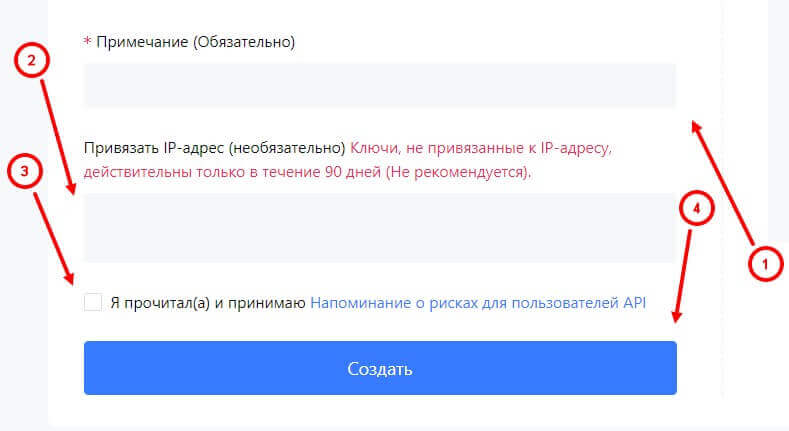
Task: Click the "Я прочитал(а) и принимаю" label
Action: (x=207, y=302)
